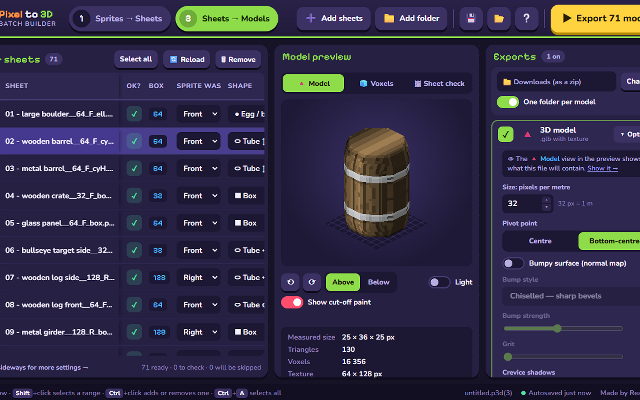Remove selected sheets
Viewport: 640px width, 400px height.
click(238, 59)
